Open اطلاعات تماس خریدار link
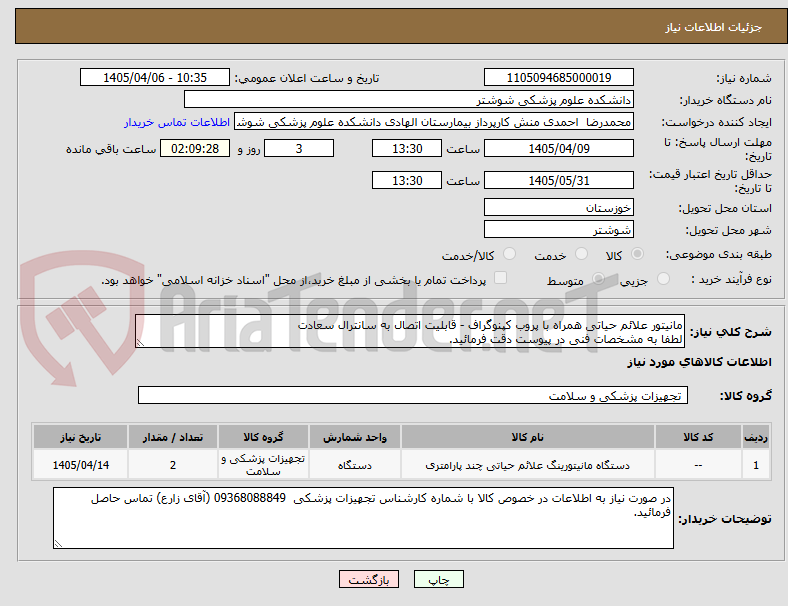The height and width of the screenshot is (606, 788). pyautogui.click(x=177, y=122)
